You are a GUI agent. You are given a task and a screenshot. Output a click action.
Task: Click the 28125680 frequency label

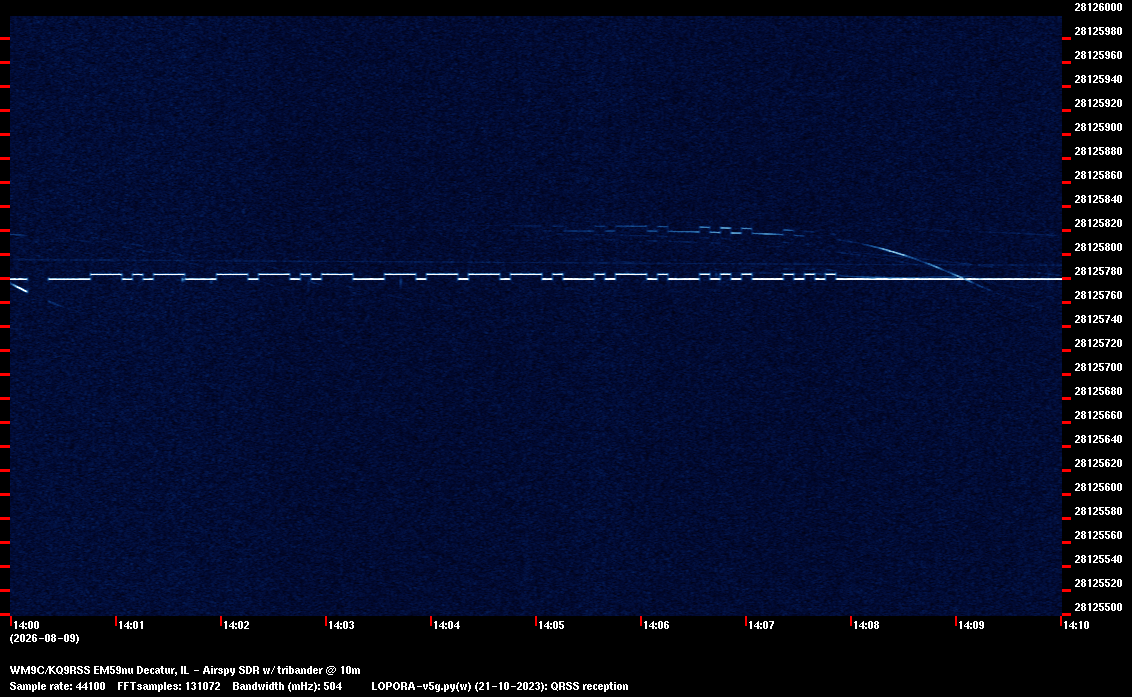tap(1098, 391)
